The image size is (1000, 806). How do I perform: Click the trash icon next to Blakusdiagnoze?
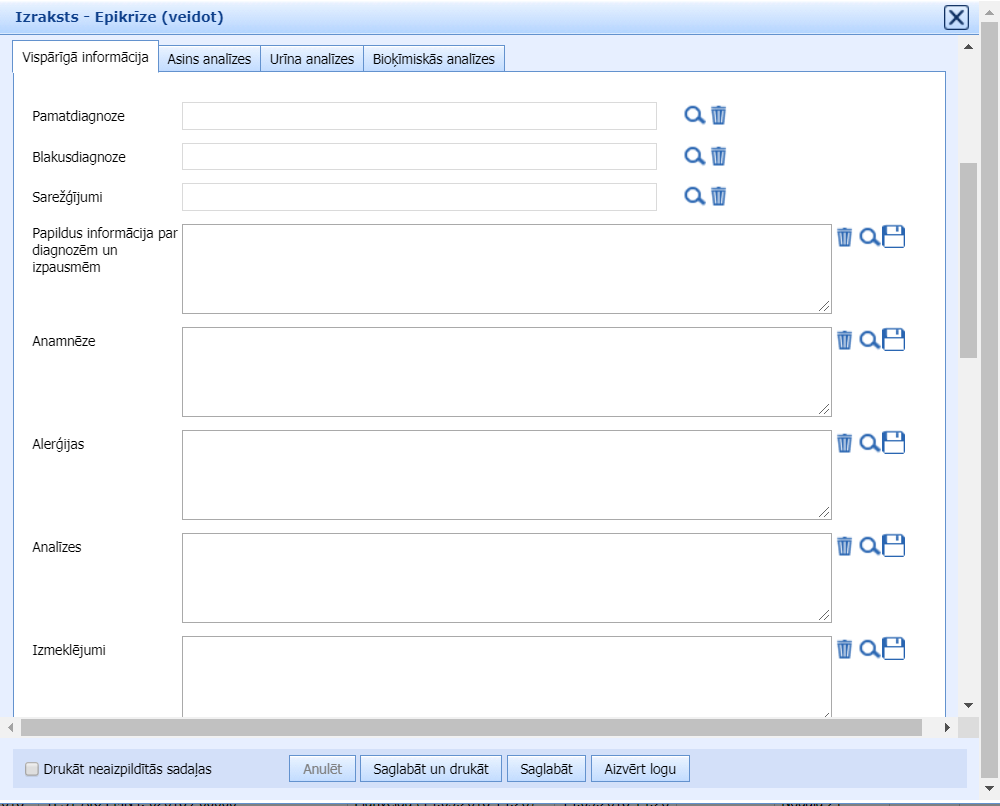click(718, 156)
